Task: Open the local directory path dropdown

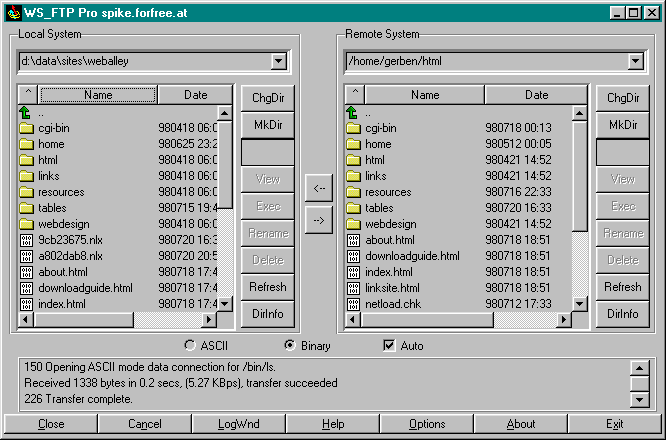Action: pyautogui.click(x=279, y=62)
